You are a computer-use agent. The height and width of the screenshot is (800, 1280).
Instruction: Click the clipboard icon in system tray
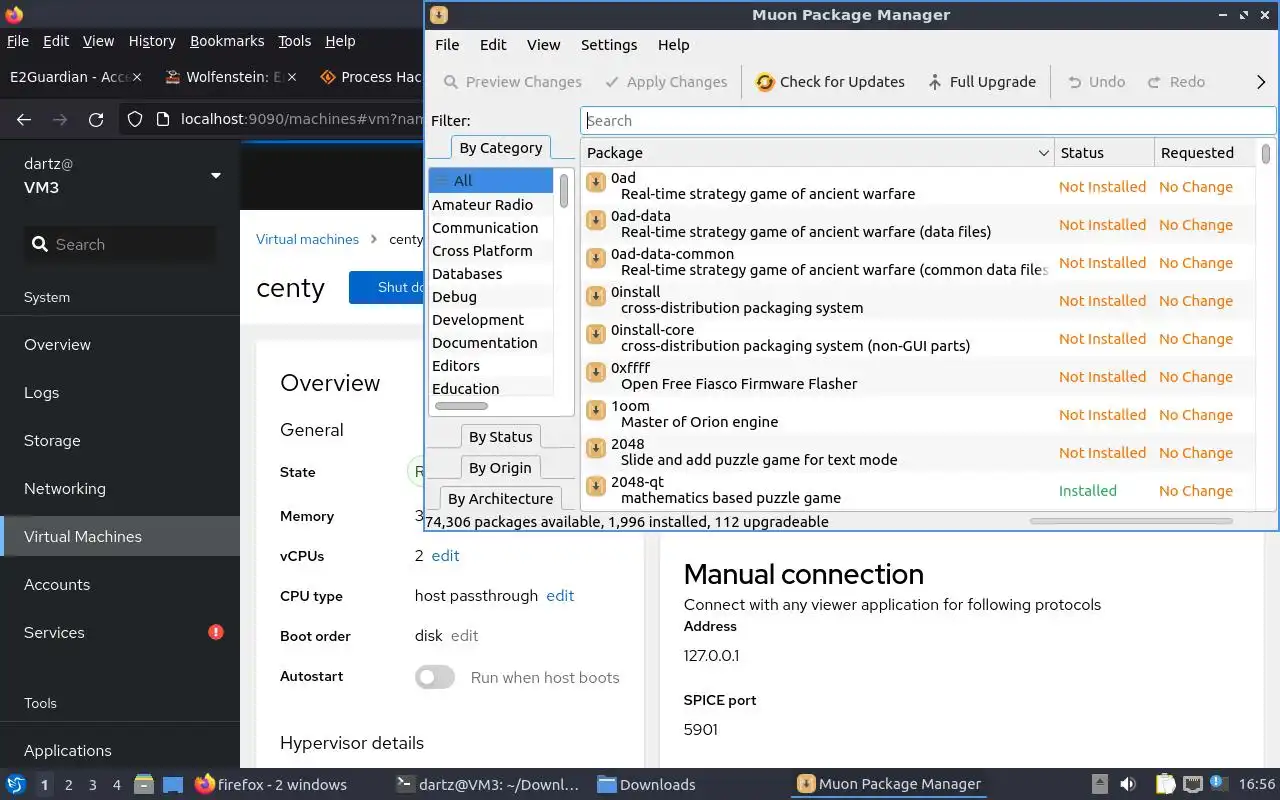coord(1165,785)
